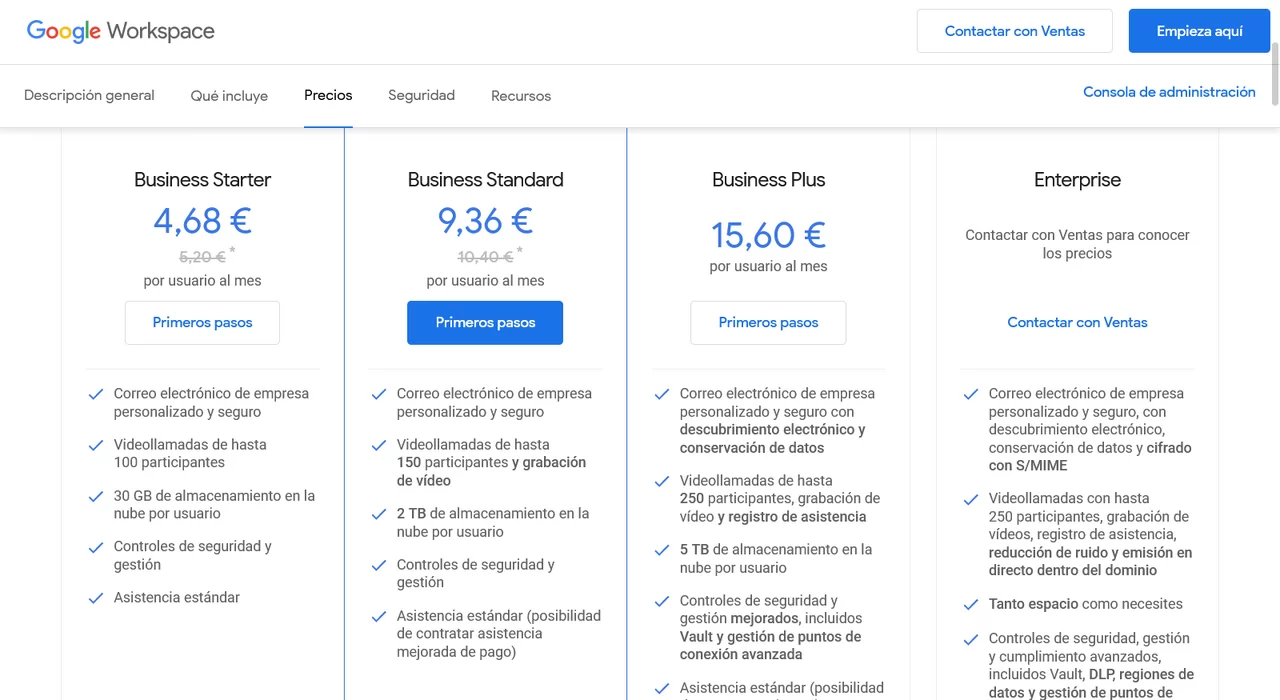Click Contactar con Ventas link under Enterprise
1280x700 pixels.
1077,323
